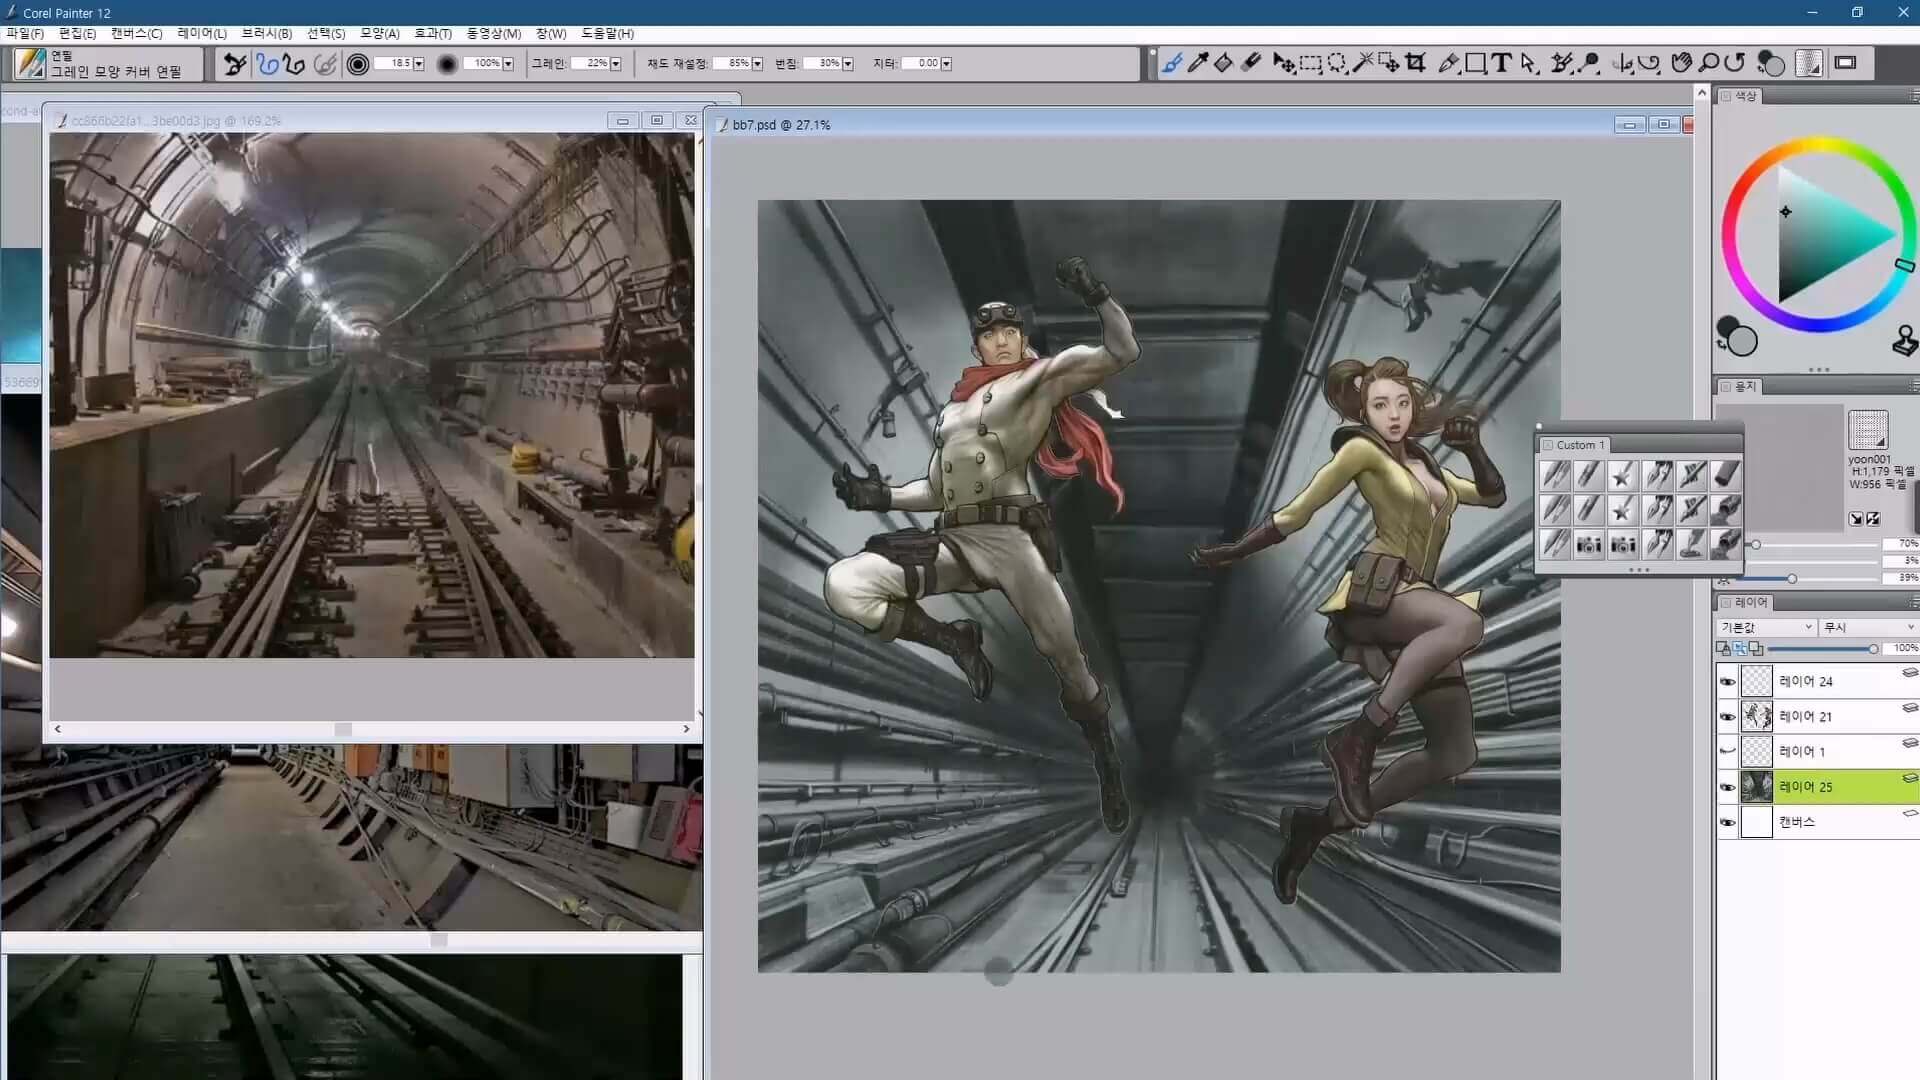Viewport: 1920px width, 1080px height.
Task: Open the 브러시(B) menu
Action: tap(266, 34)
